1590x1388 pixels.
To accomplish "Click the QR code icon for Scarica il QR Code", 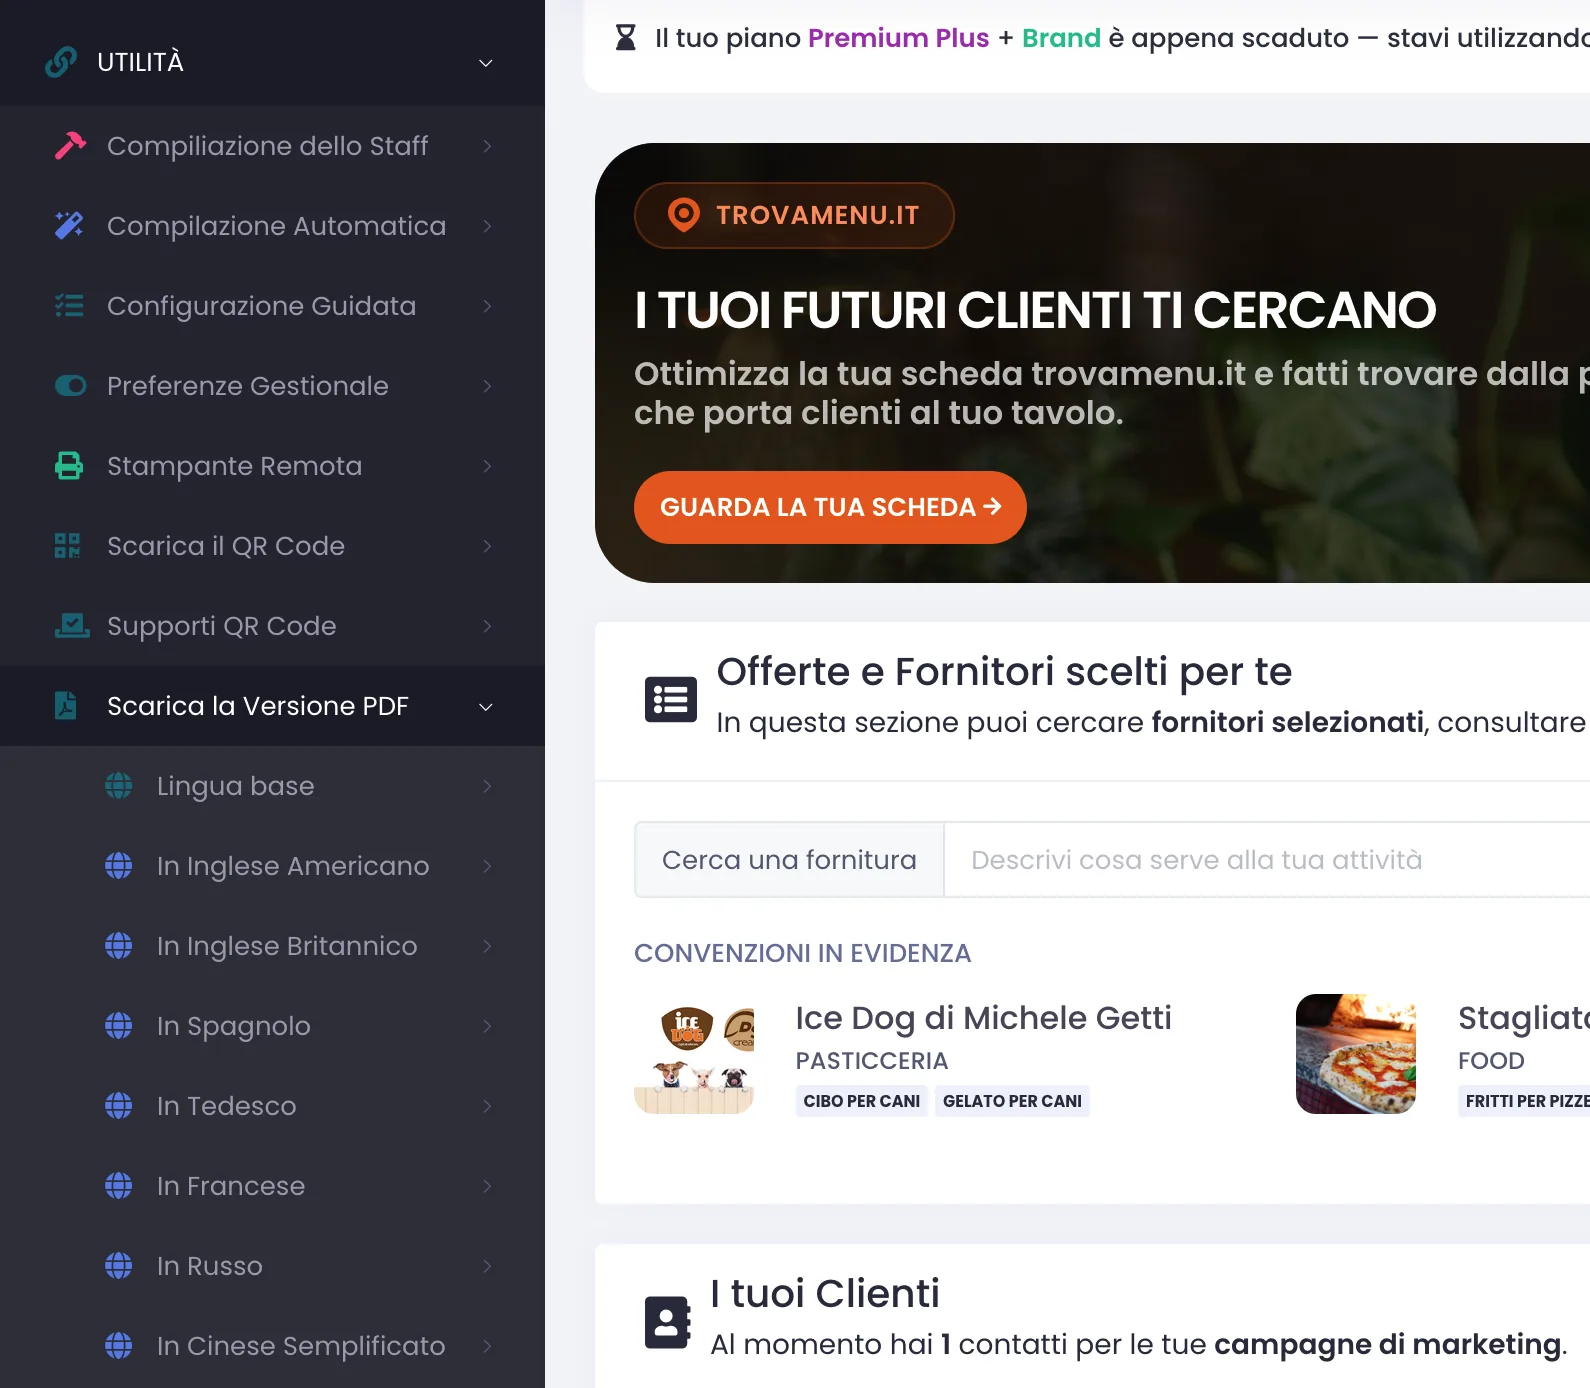I will coord(67,546).
